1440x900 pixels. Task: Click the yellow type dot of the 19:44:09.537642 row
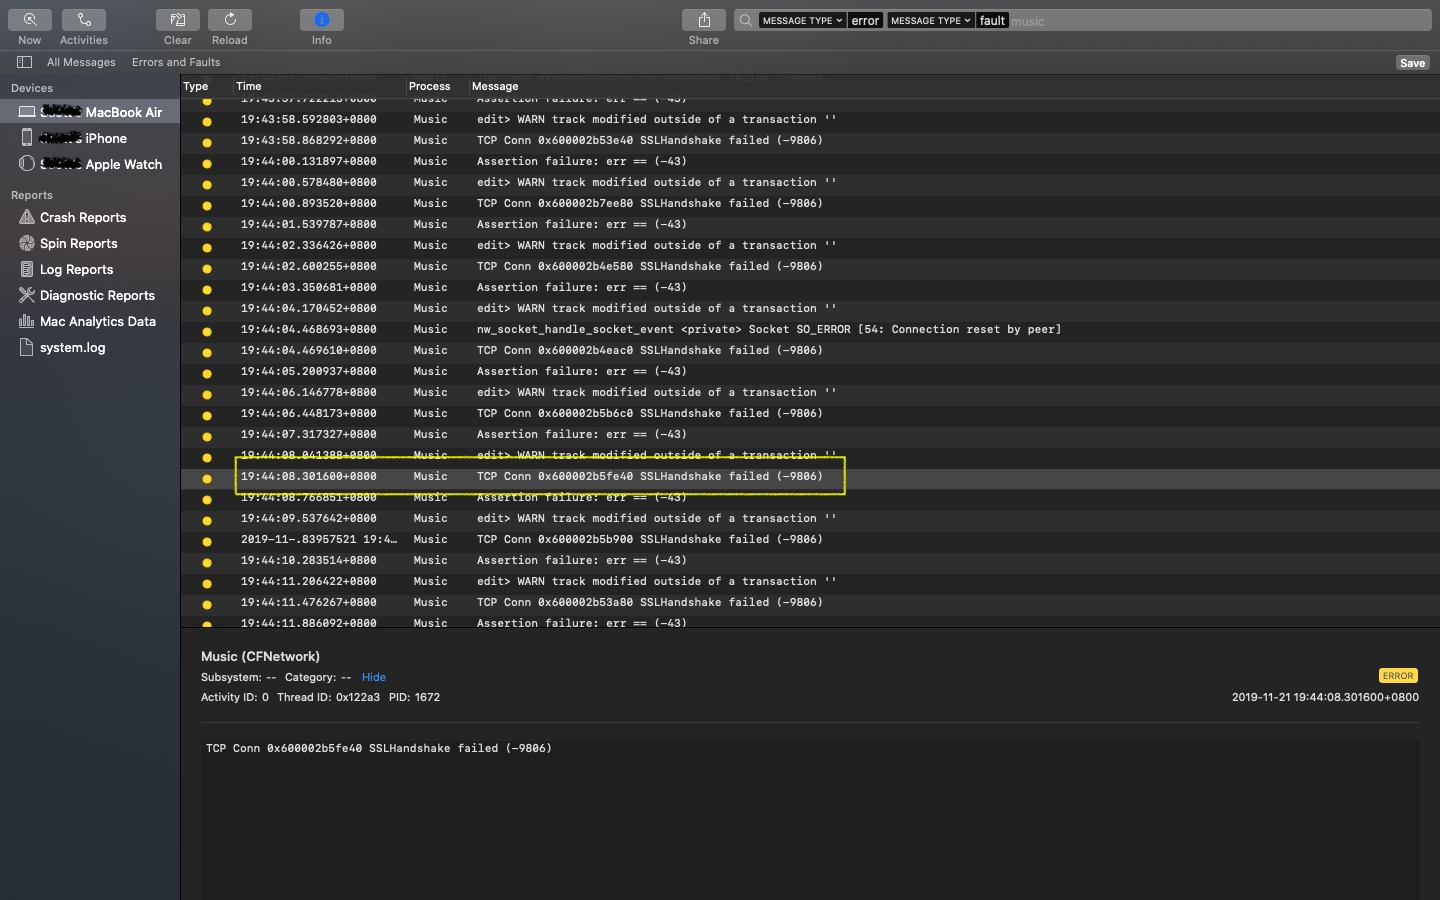pyautogui.click(x=207, y=520)
